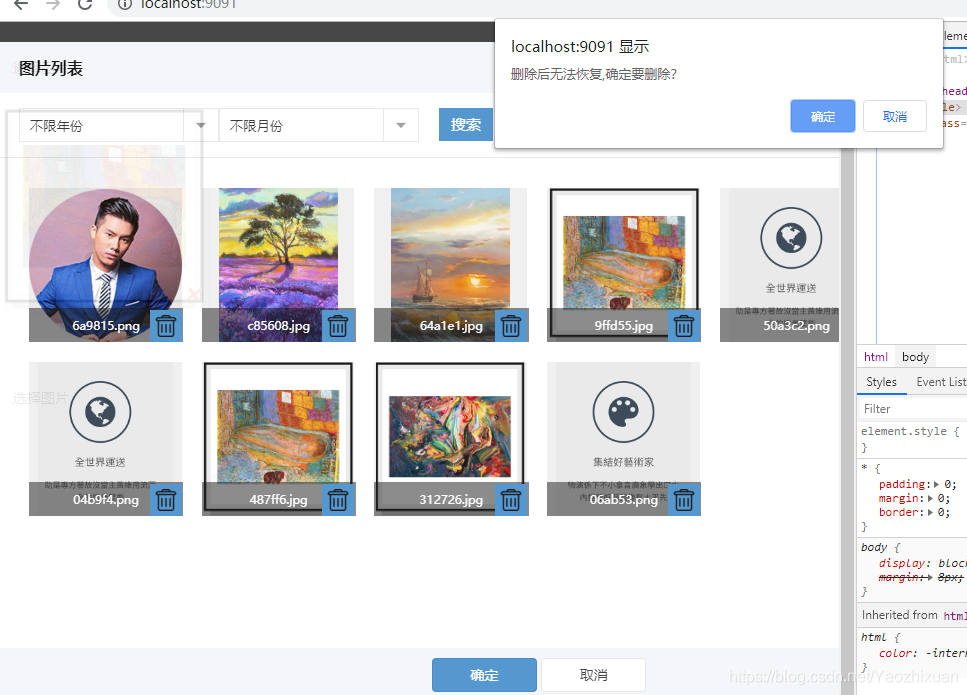The width and height of the screenshot is (967, 695).
Task: Open the 不限年份 year dropdown
Action: pos(118,125)
